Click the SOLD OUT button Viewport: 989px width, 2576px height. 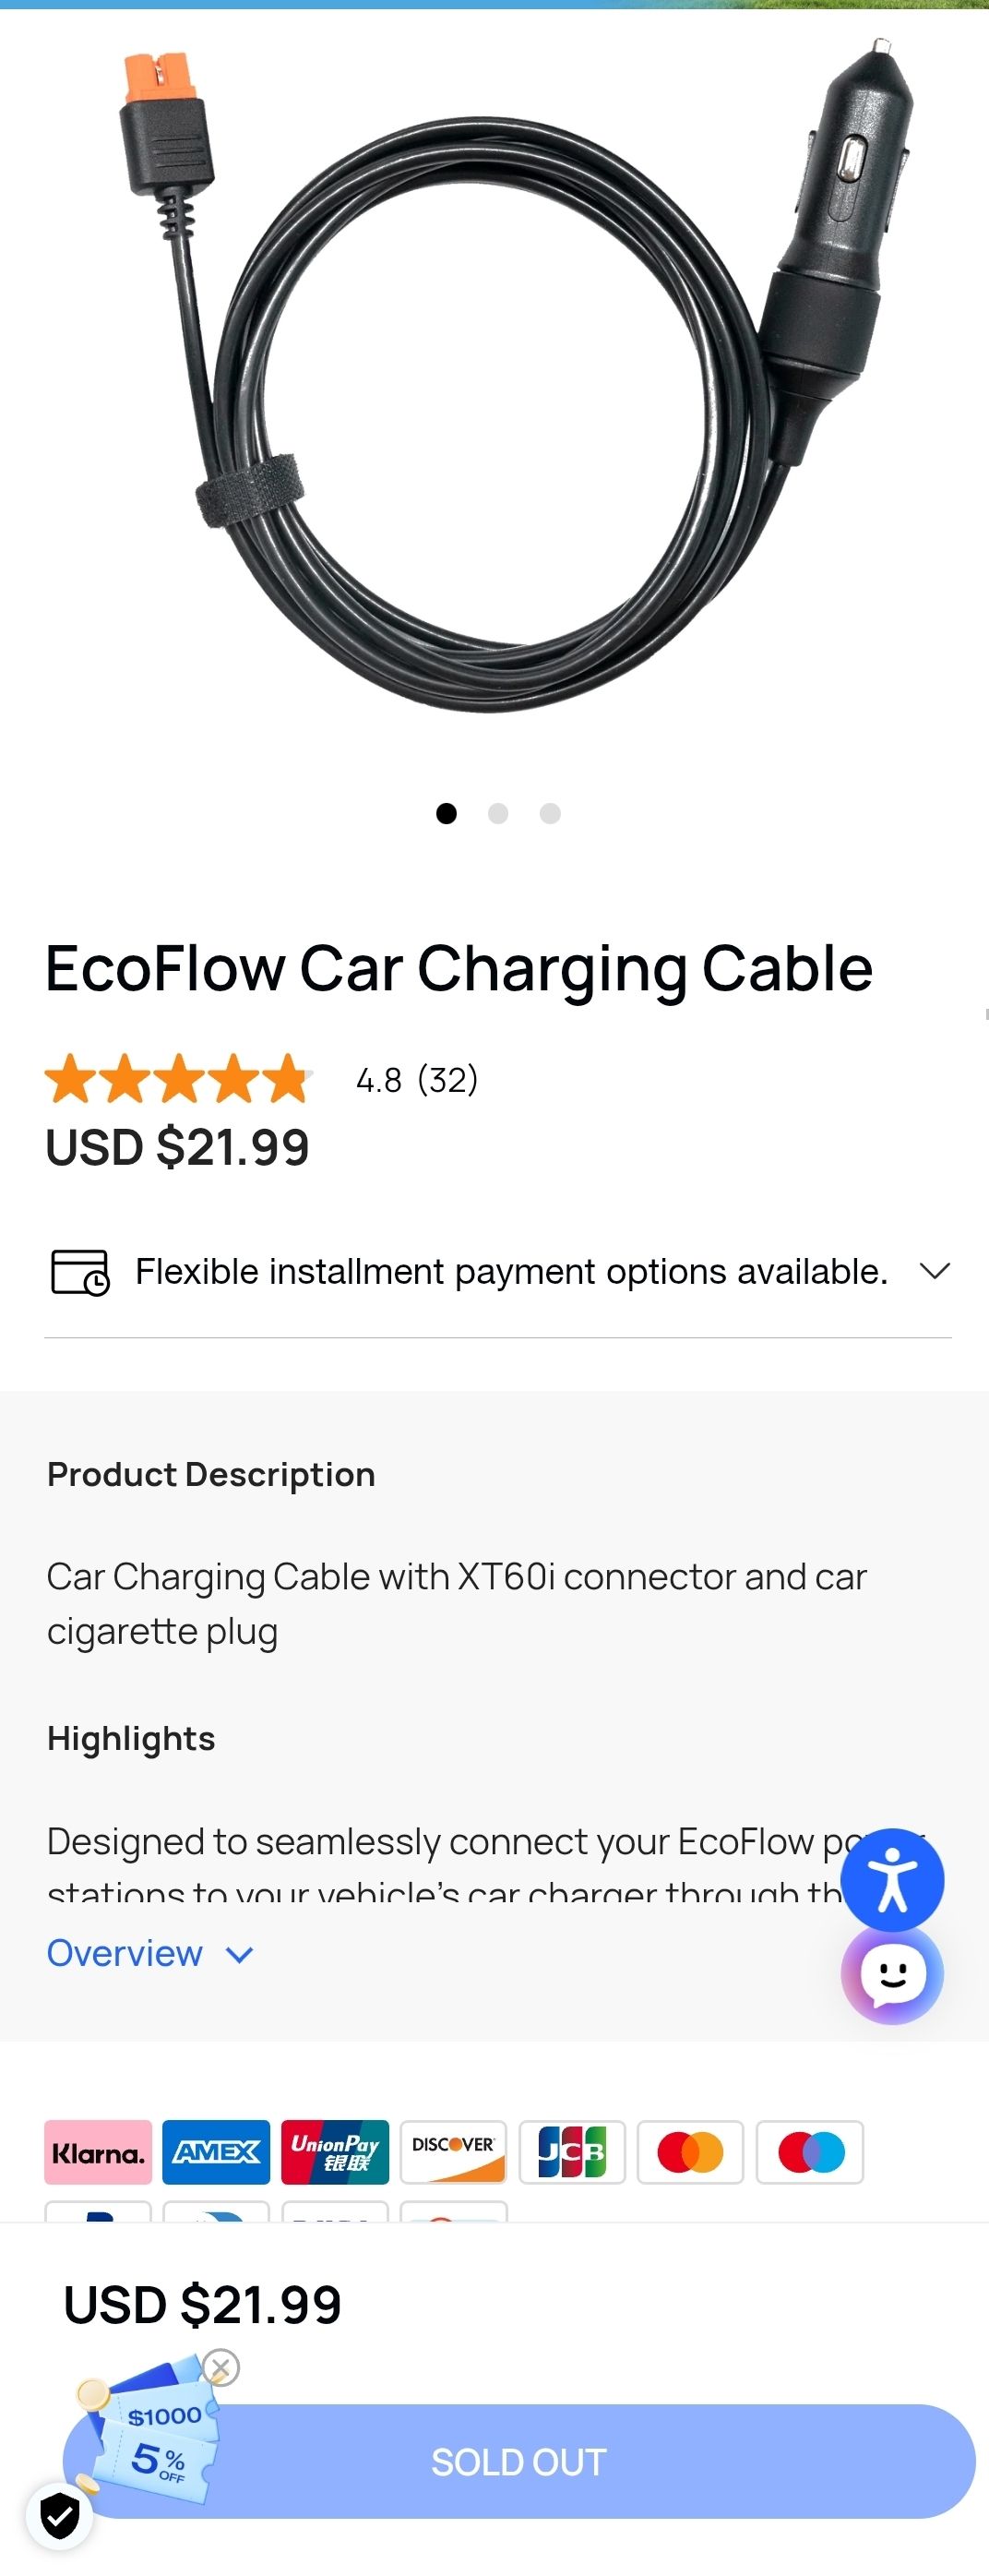pyautogui.click(x=519, y=2461)
